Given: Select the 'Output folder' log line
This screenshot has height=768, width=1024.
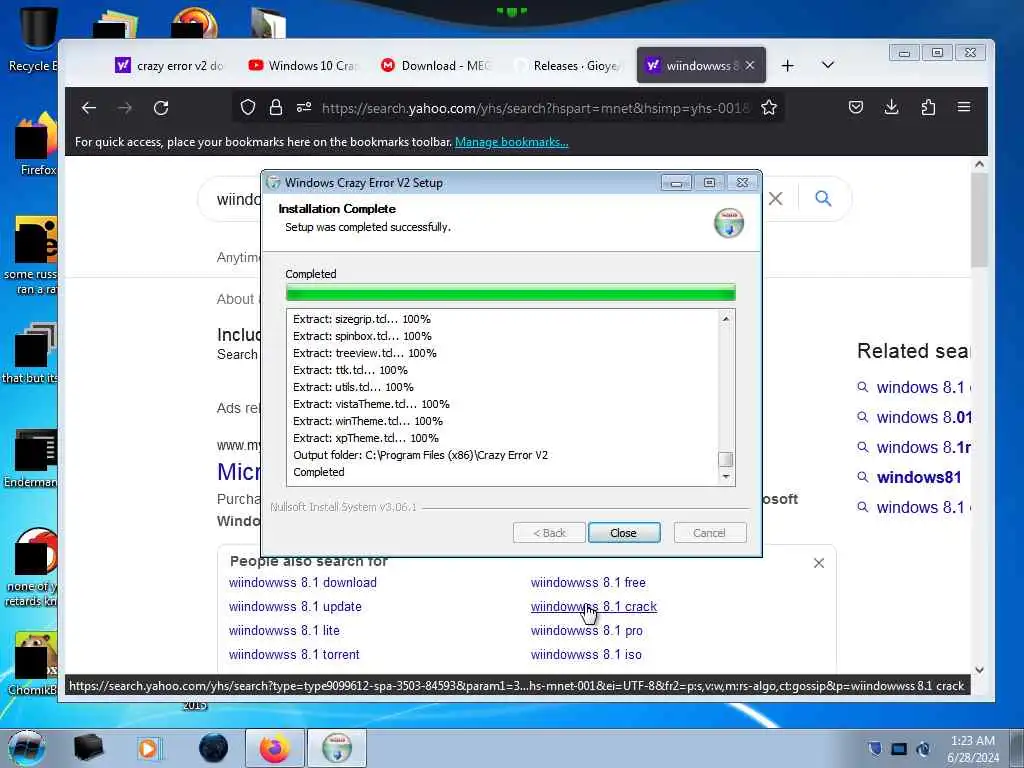Looking at the screenshot, I should (x=420, y=455).
